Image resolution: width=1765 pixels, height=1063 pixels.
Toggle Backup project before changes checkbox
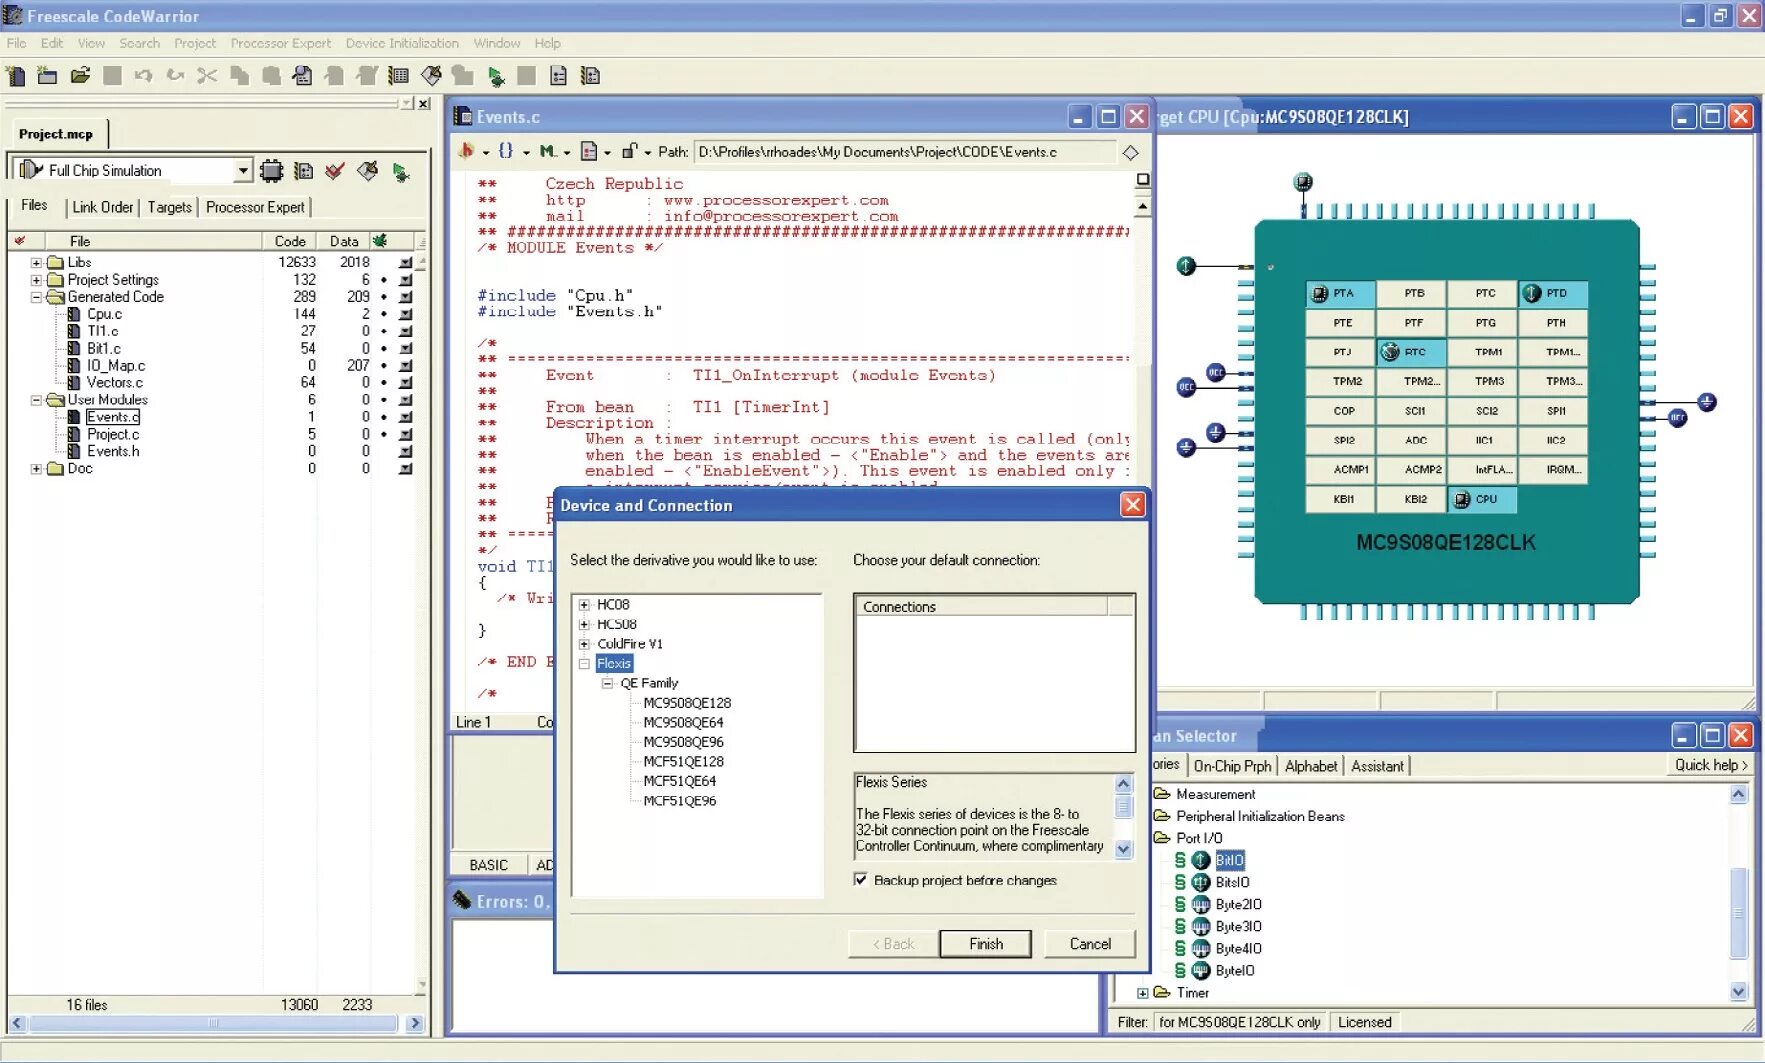click(x=860, y=880)
